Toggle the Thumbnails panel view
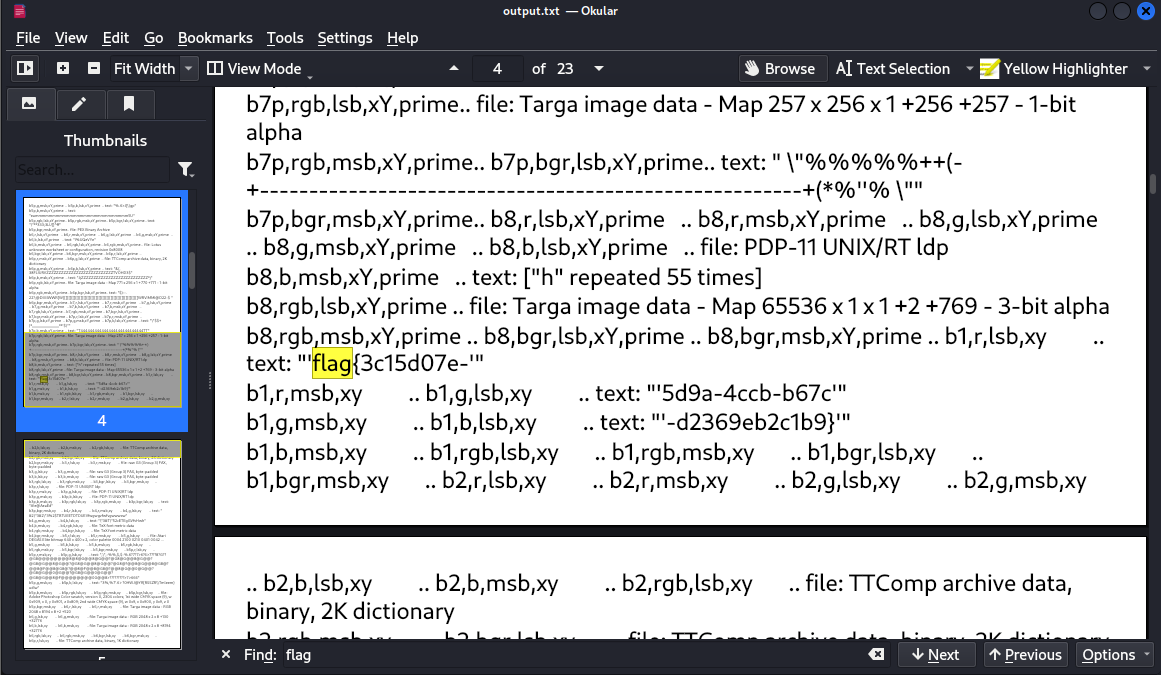 [x=31, y=104]
